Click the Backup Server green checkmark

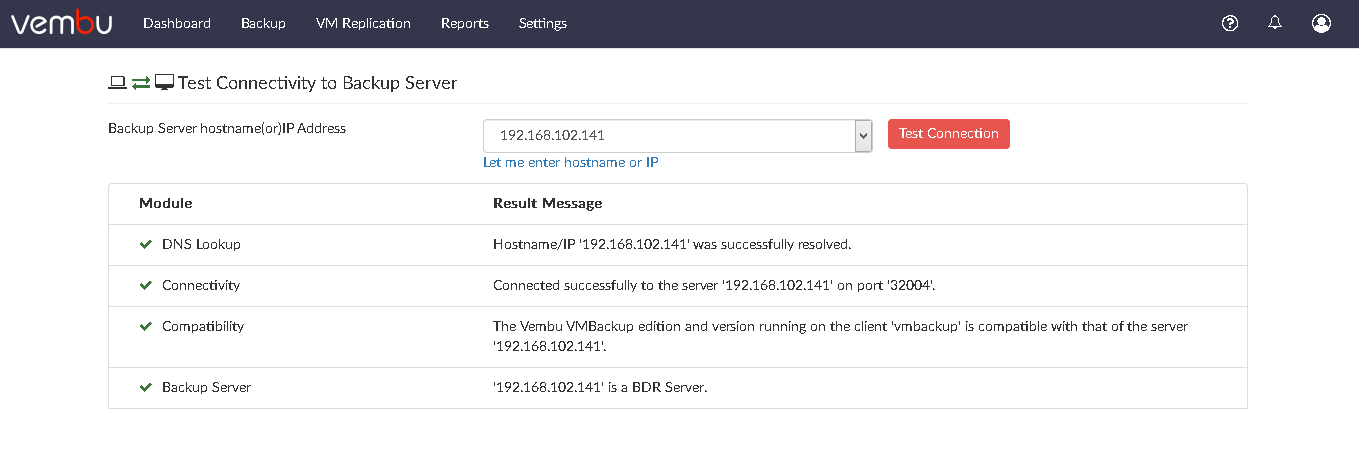click(146, 387)
